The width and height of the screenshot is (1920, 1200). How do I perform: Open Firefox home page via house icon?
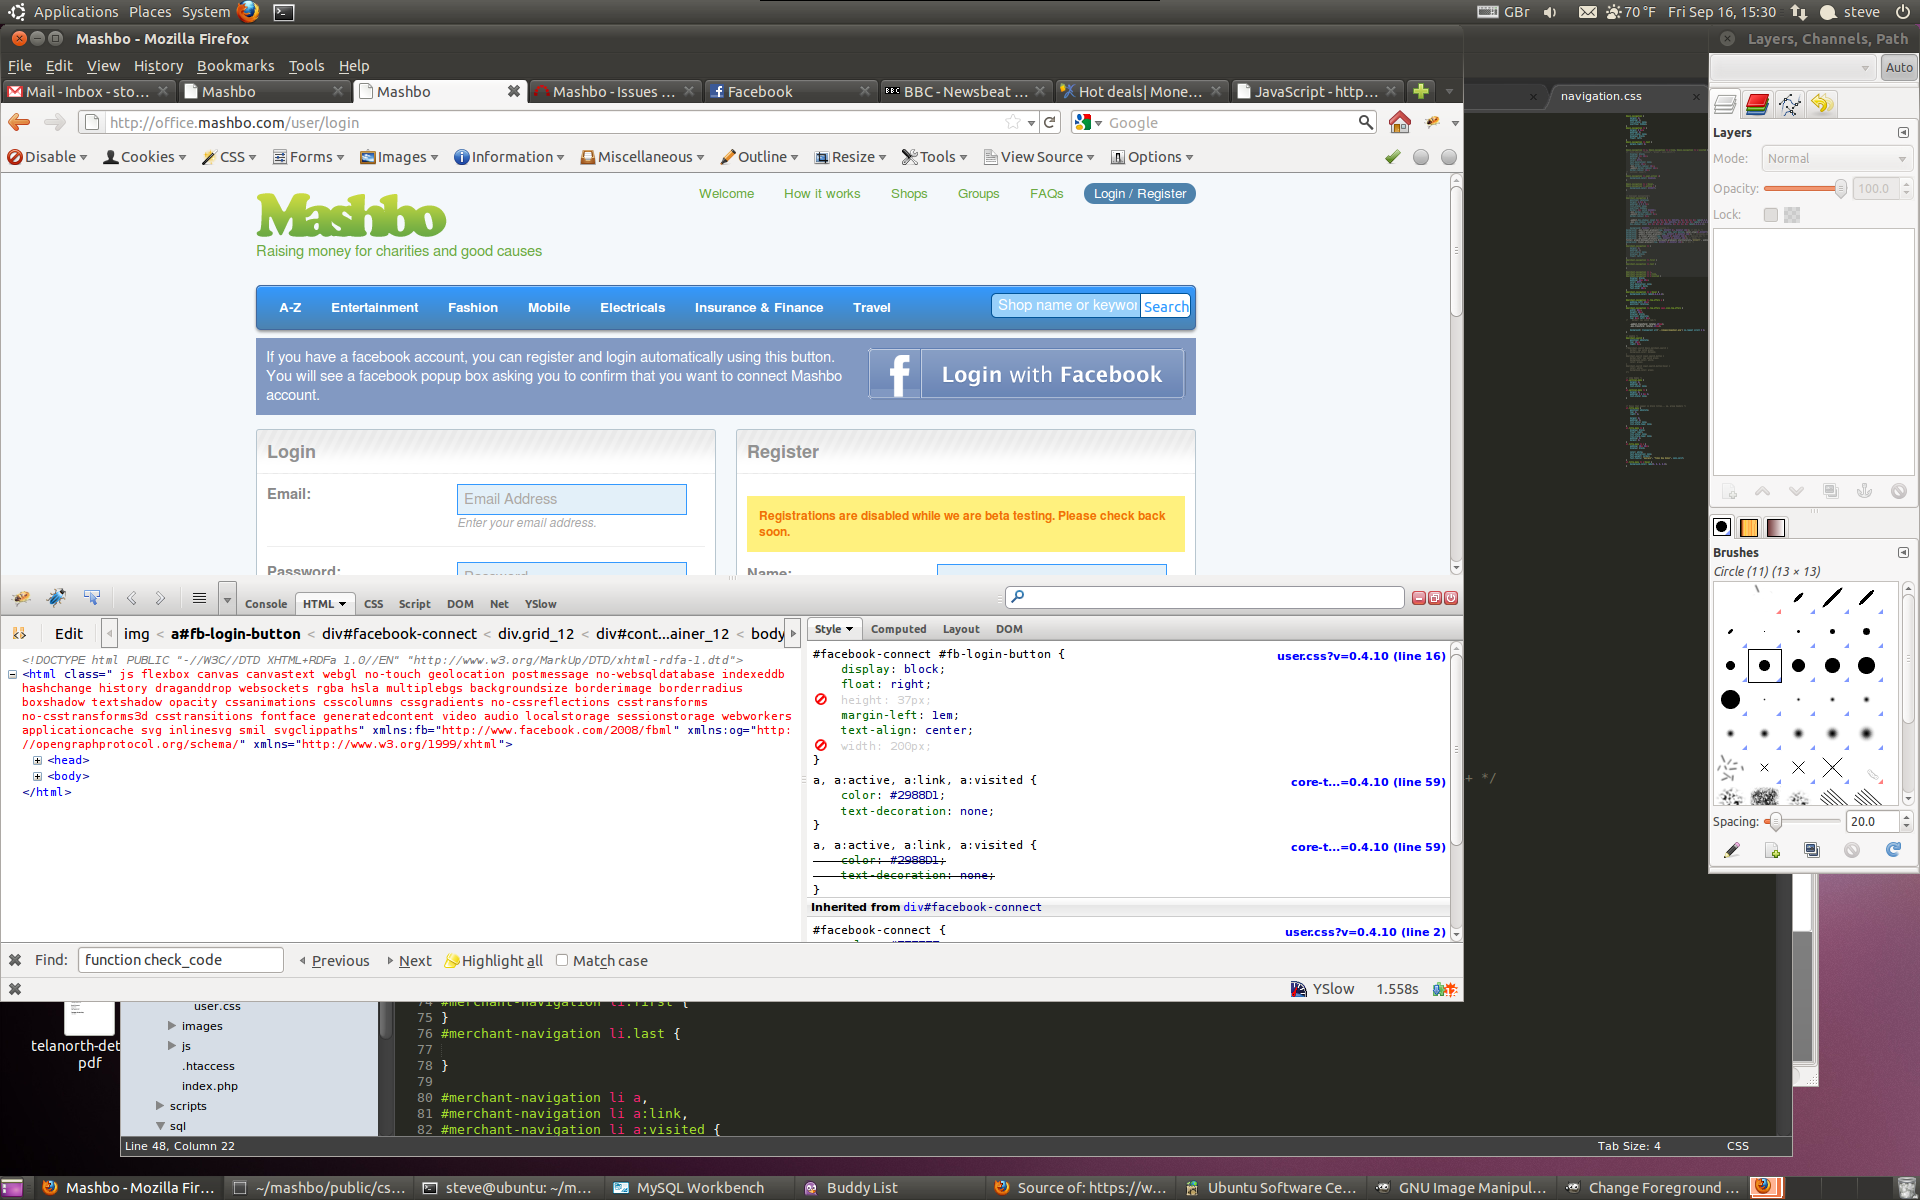click(1399, 122)
